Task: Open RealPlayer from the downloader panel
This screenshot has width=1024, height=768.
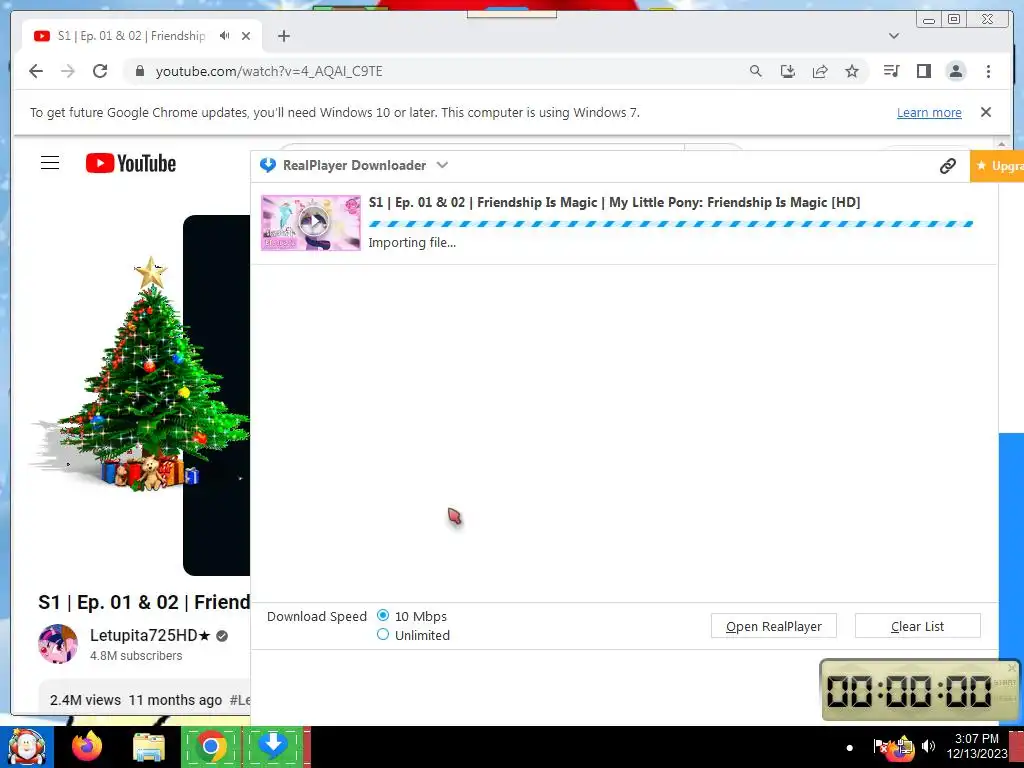Action: coord(773,626)
